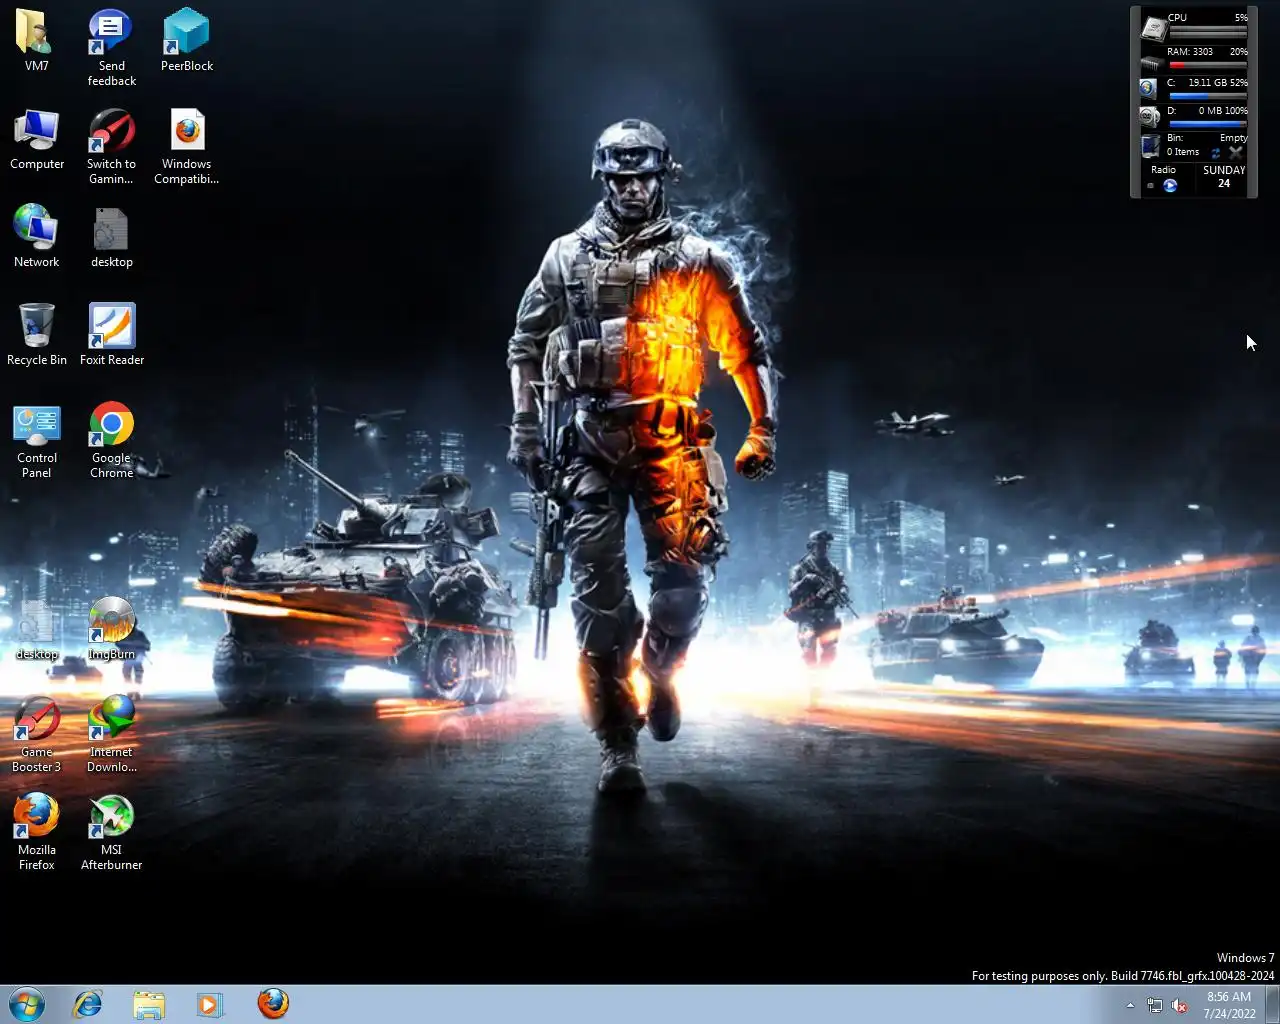Empty the bin with the X icon
Image resolution: width=1280 pixels, height=1024 pixels.
tap(1236, 152)
